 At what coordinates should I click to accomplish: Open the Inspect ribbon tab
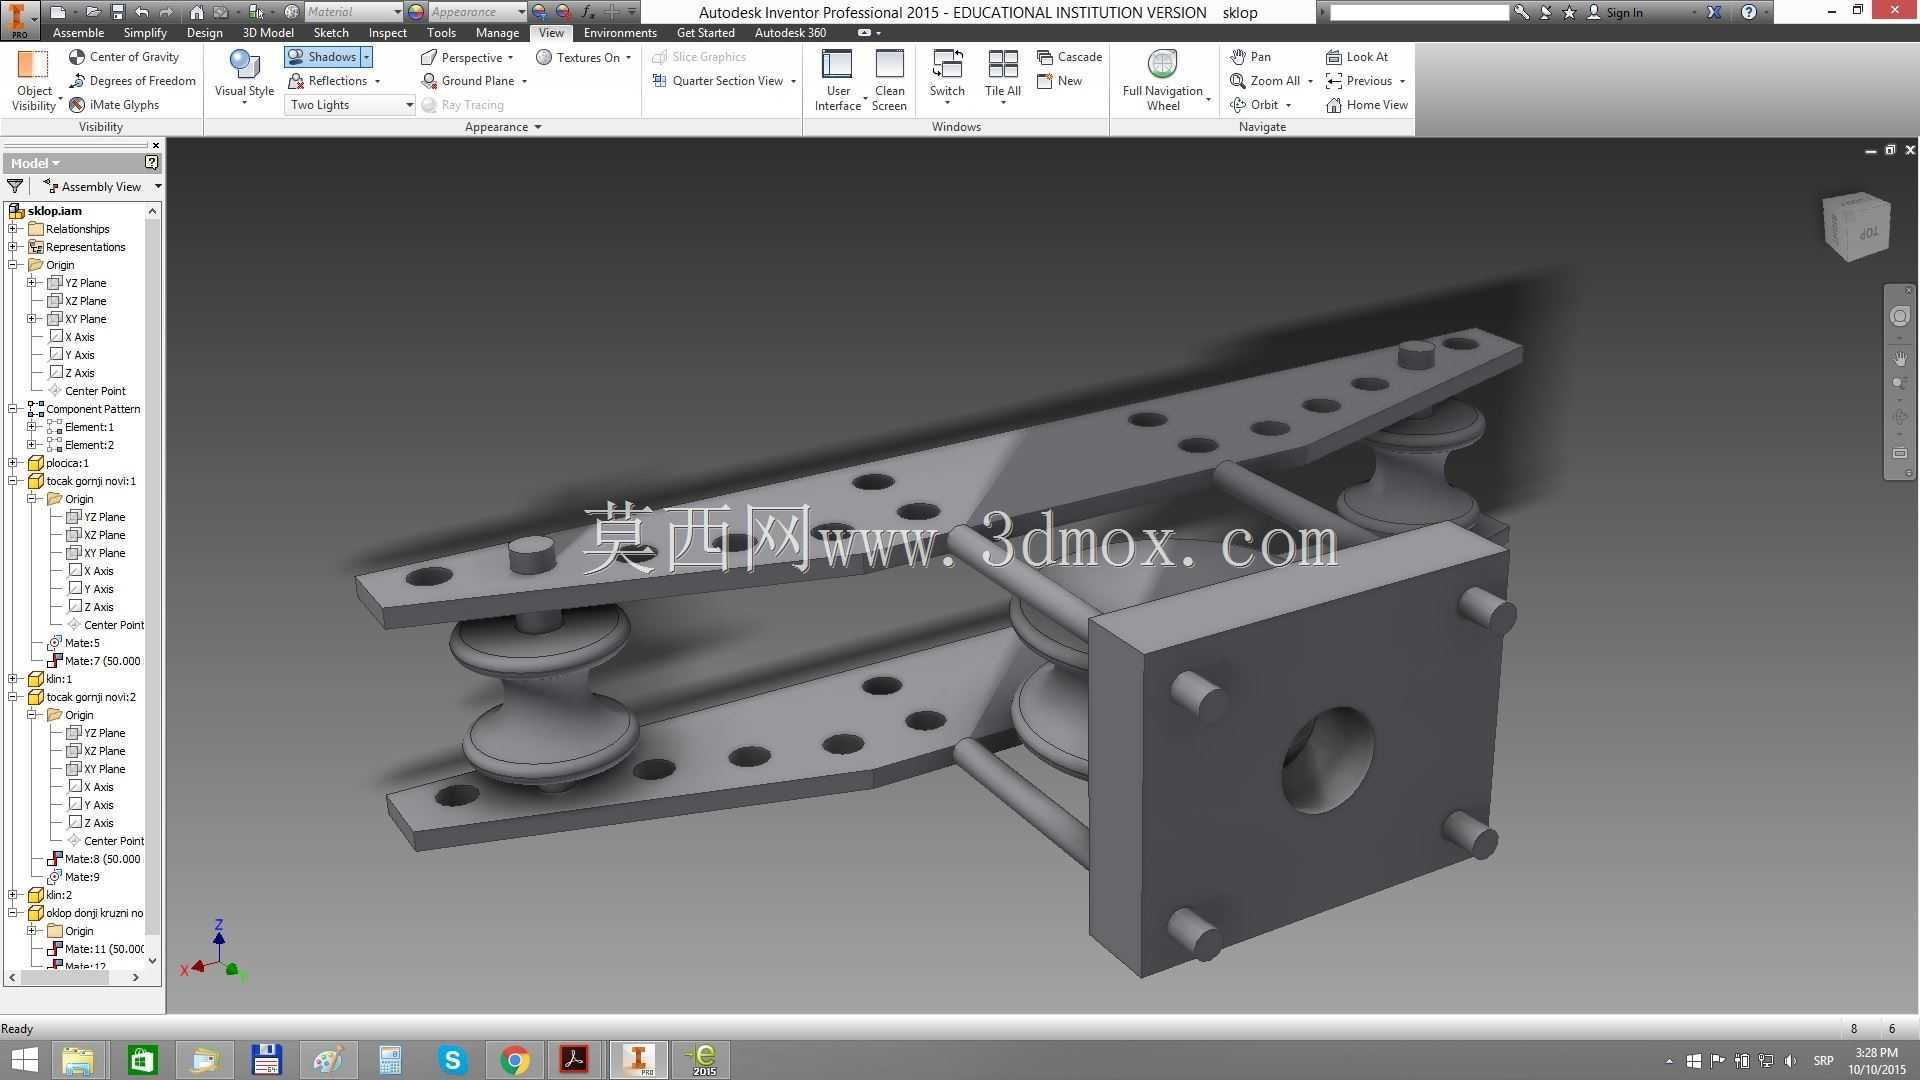(x=388, y=33)
